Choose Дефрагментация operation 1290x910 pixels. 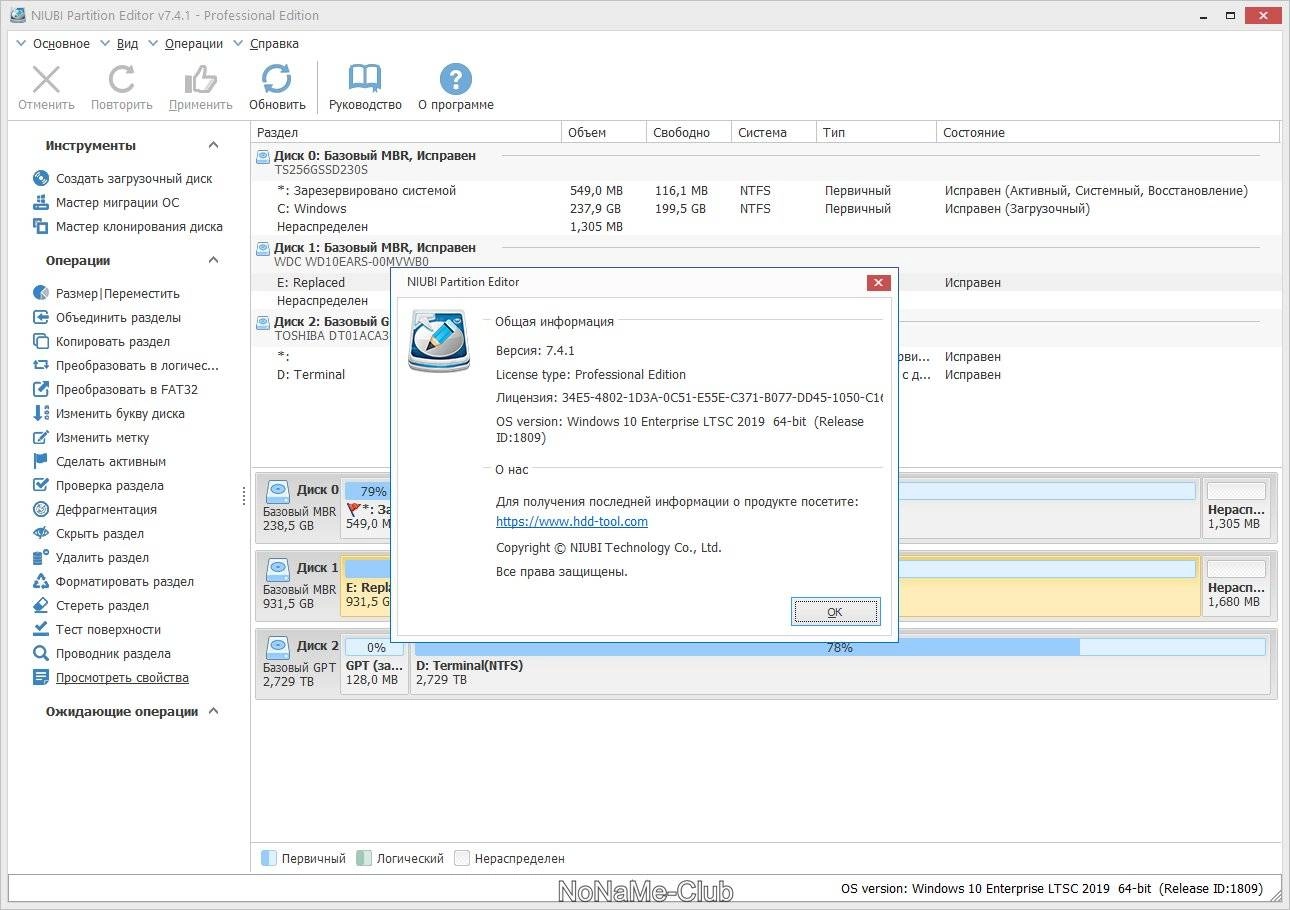pyautogui.click(x=106, y=510)
